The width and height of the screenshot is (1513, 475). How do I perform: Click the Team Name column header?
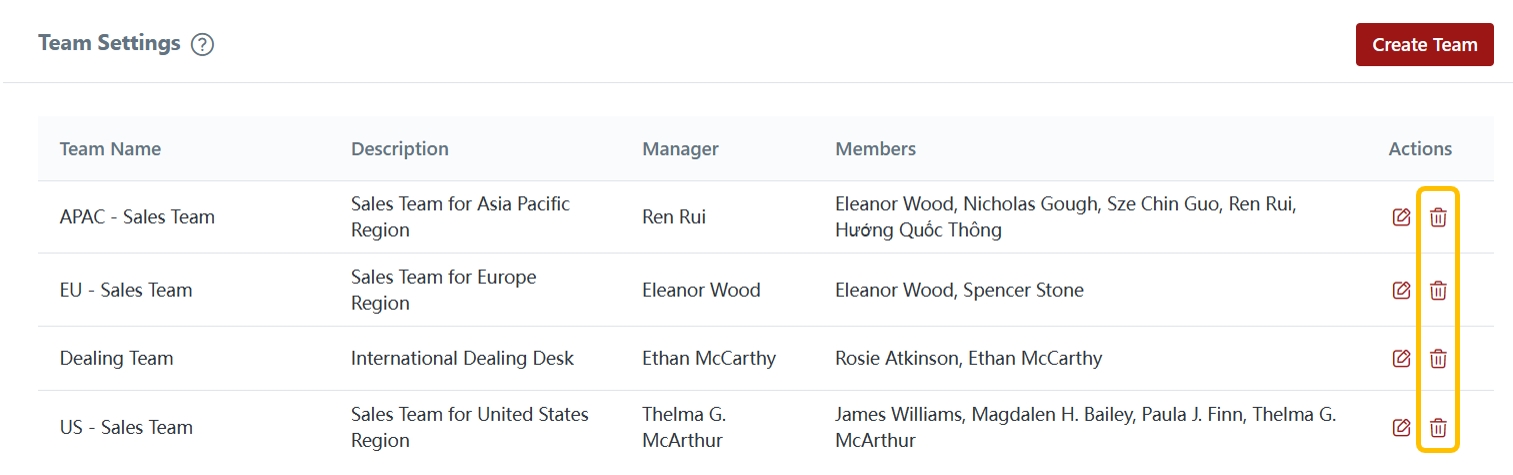[110, 149]
